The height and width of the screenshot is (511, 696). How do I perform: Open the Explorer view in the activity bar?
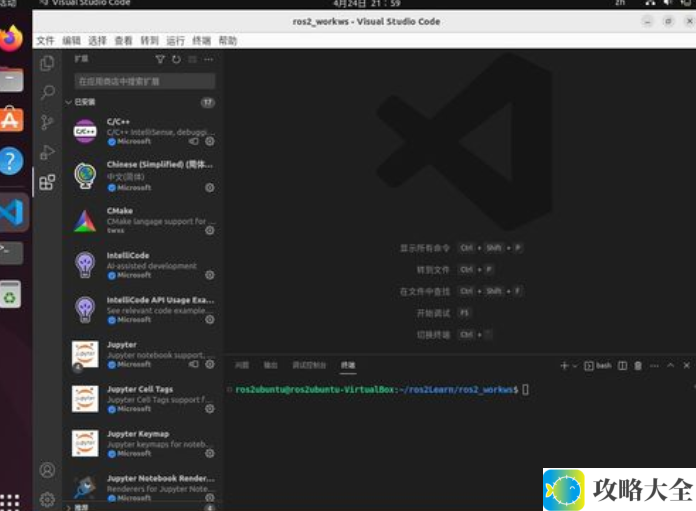pyautogui.click(x=47, y=63)
